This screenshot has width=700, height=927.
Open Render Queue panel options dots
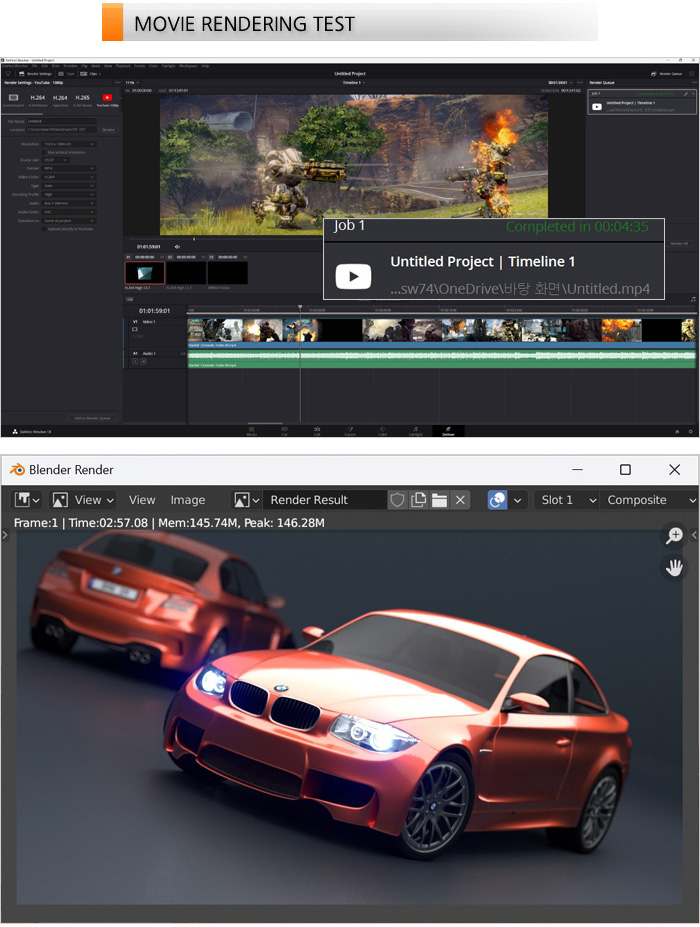[695, 83]
